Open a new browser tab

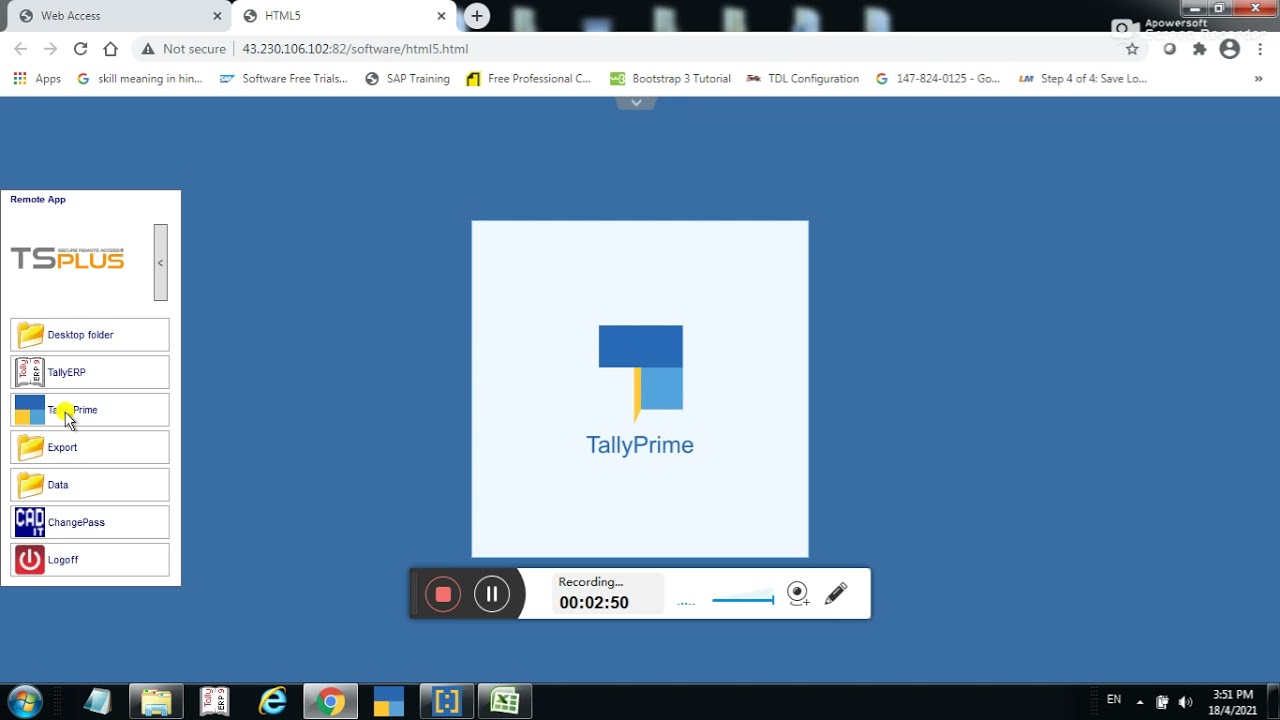(x=477, y=16)
